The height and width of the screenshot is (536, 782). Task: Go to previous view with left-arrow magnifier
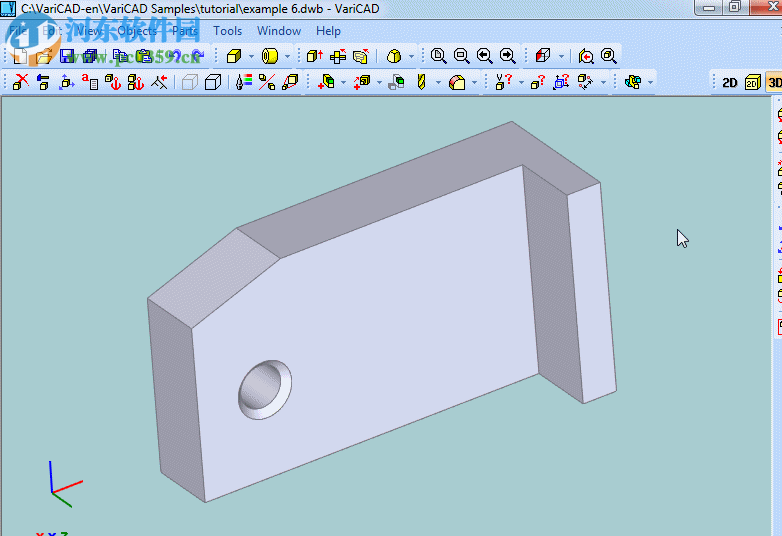click(x=484, y=56)
